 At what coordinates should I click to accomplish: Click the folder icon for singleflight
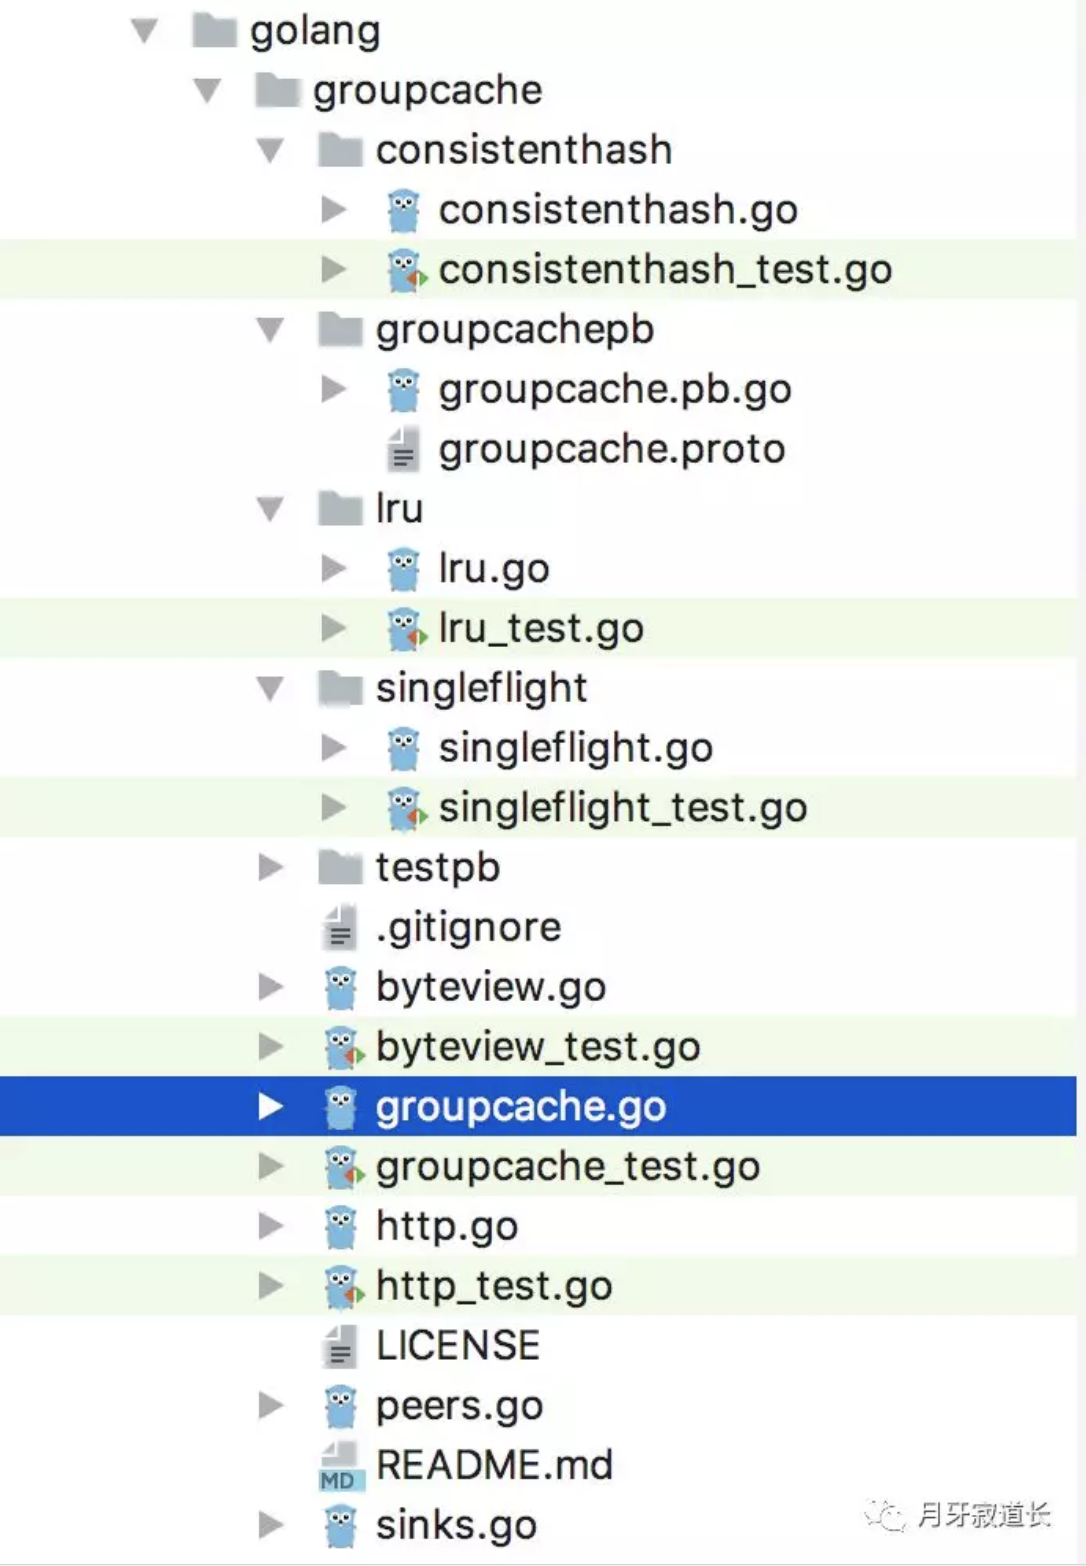point(340,689)
